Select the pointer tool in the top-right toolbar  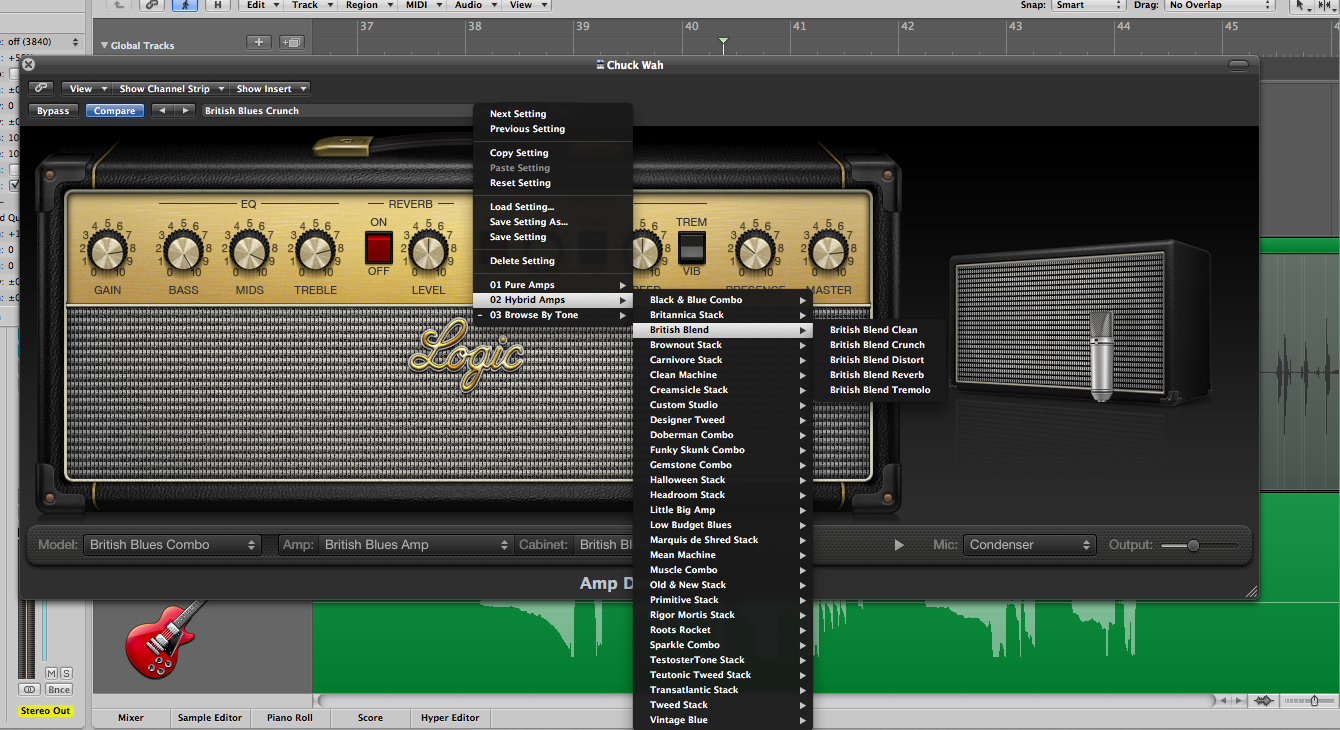(x=1300, y=5)
